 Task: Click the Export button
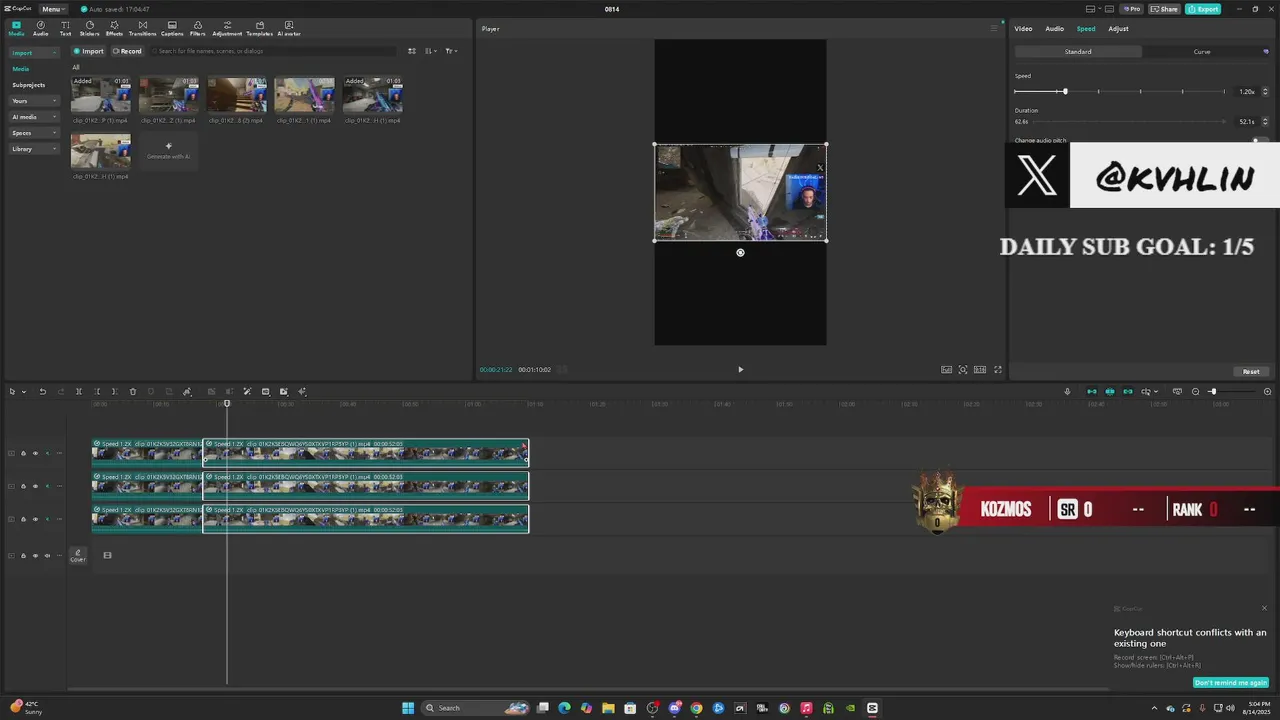(1203, 9)
